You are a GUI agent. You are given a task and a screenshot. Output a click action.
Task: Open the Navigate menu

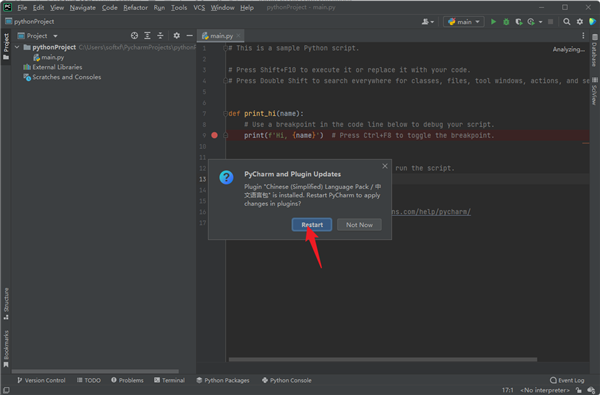point(83,8)
